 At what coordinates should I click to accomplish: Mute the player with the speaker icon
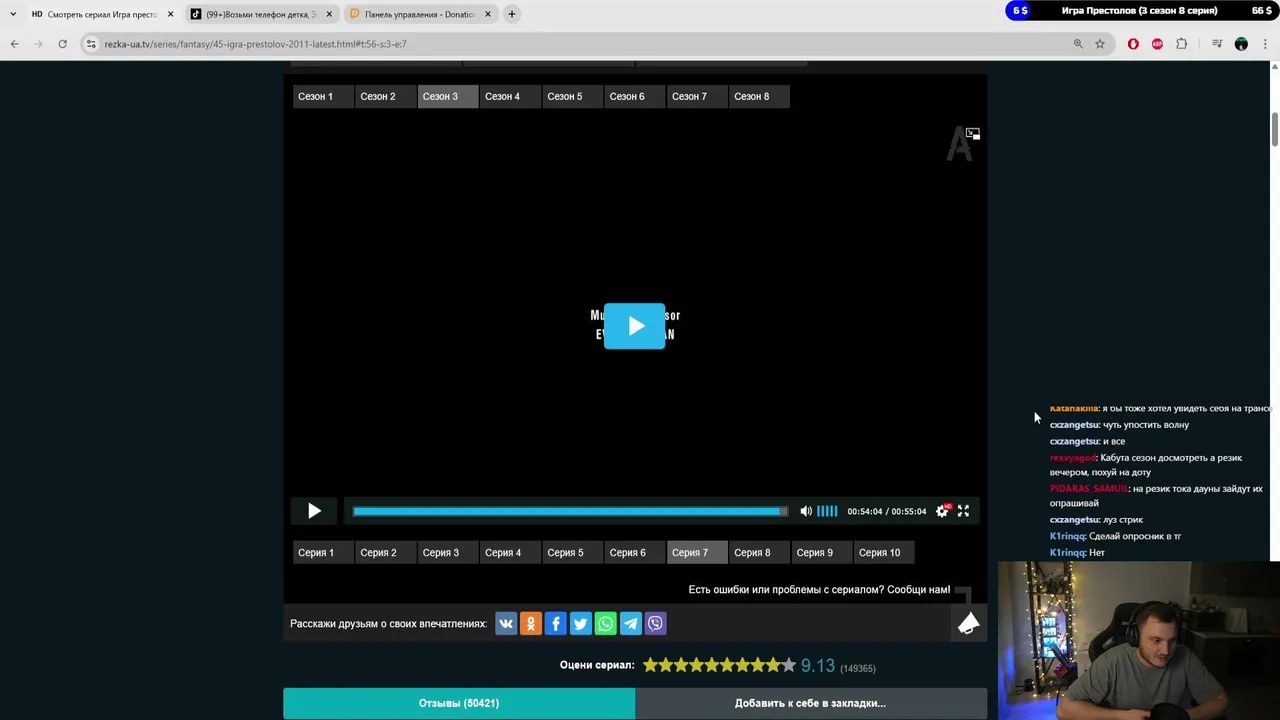(x=806, y=511)
